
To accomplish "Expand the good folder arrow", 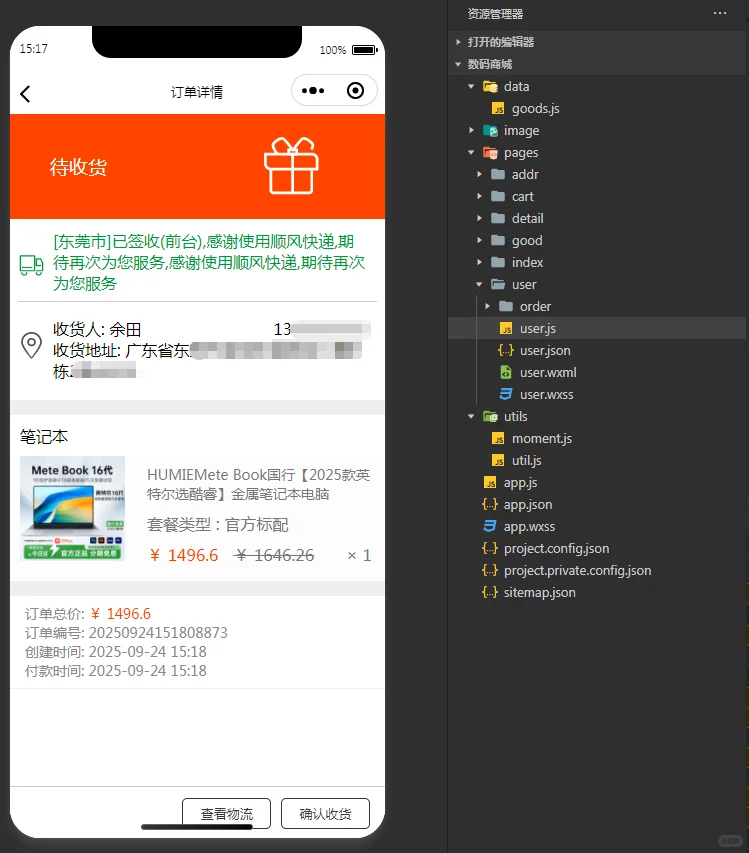I will point(479,240).
